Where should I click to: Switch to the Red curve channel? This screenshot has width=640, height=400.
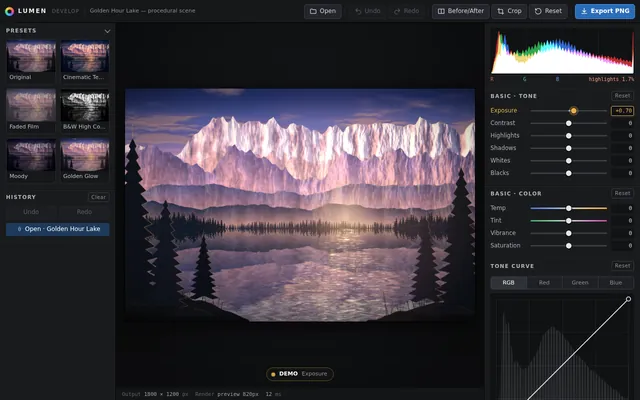544,282
